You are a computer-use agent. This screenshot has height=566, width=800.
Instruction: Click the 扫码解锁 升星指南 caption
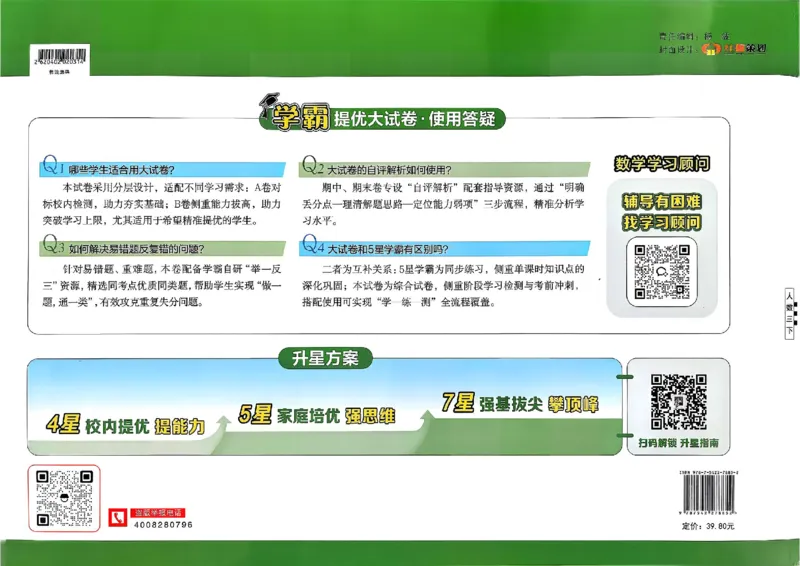coord(679,443)
